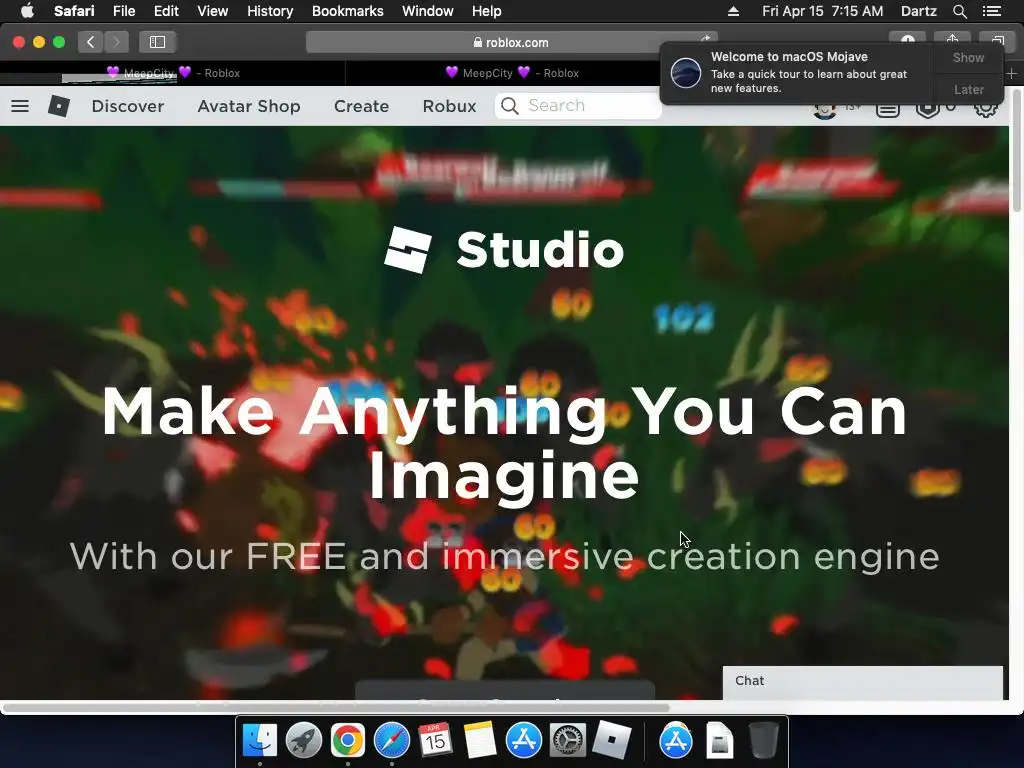Click the date and time in menu bar
This screenshot has height=768, width=1024.
click(x=822, y=11)
